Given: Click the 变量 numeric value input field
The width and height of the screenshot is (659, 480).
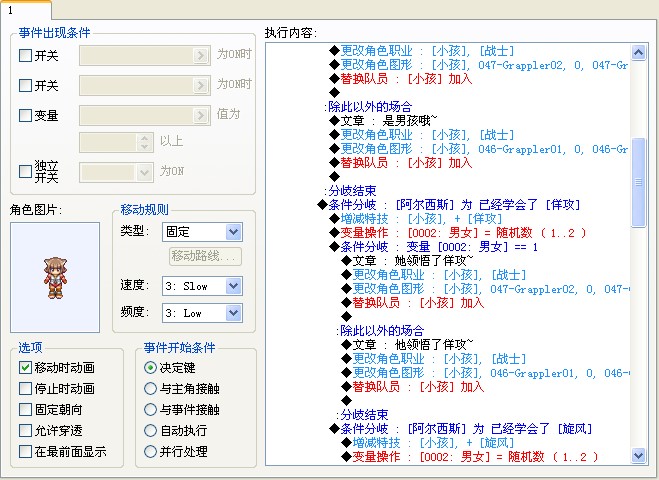Looking at the screenshot, I should point(108,142).
